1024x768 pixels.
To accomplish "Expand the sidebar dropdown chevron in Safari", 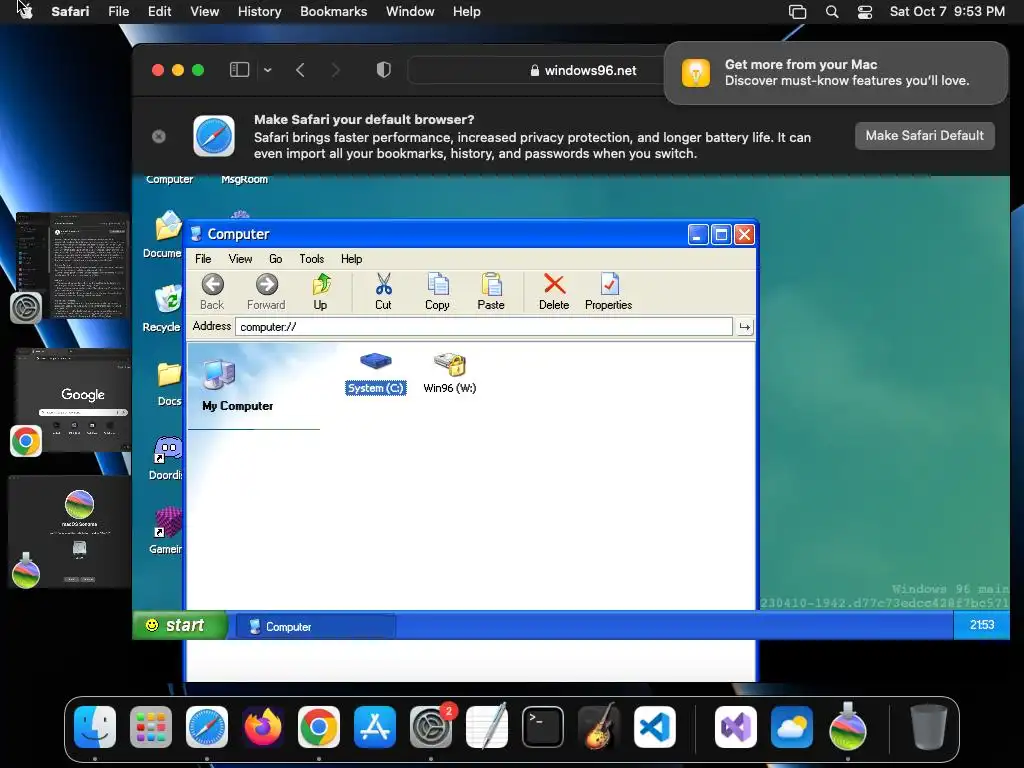I will coord(268,70).
